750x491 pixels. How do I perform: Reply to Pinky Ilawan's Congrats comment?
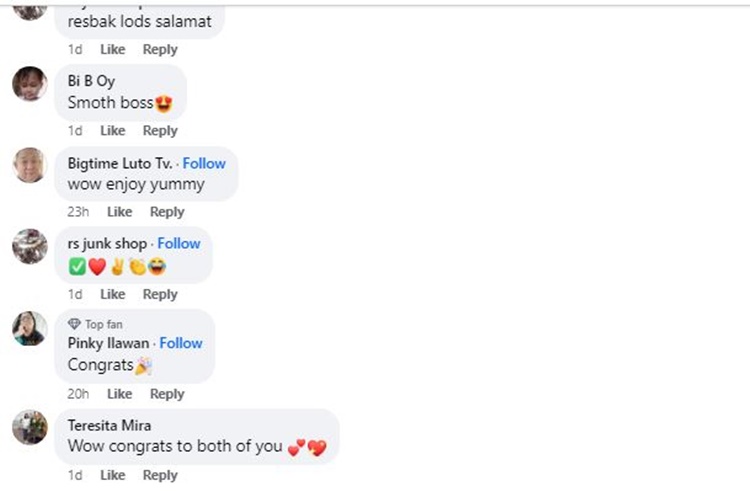[167, 394]
